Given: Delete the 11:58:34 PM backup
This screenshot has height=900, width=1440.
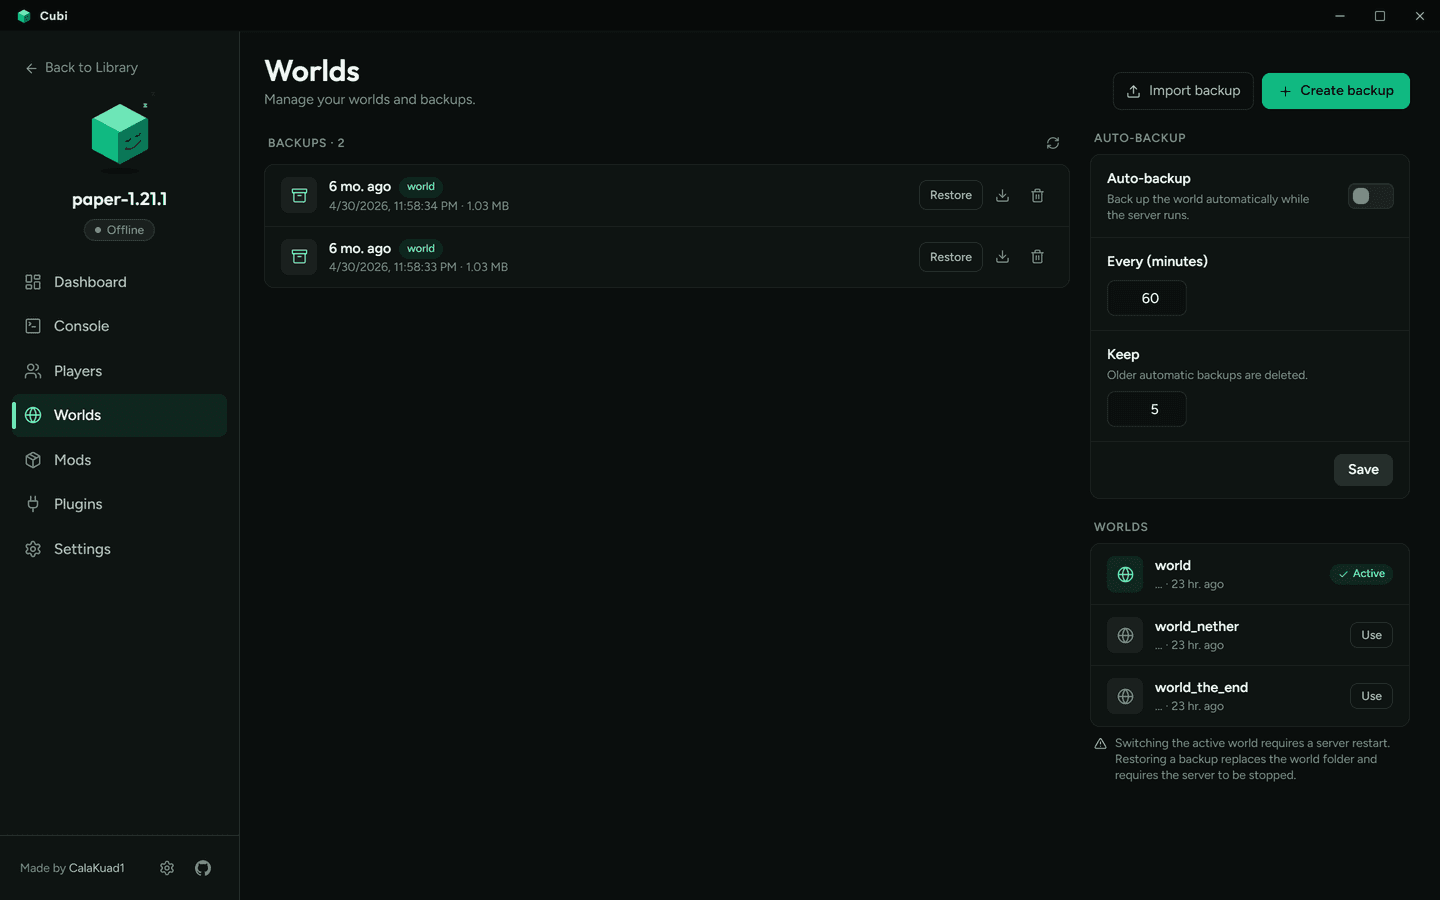Looking at the screenshot, I should (x=1037, y=195).
